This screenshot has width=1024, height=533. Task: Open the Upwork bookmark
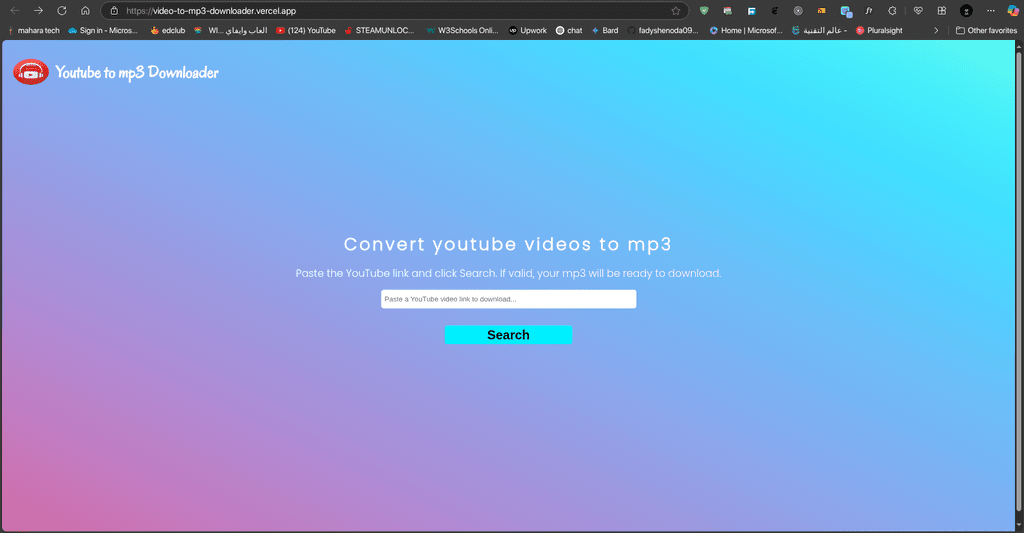pos(528,30)
